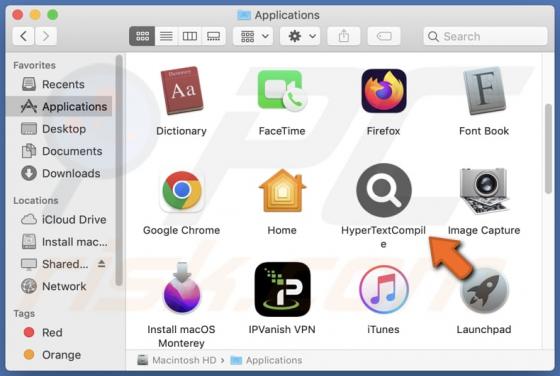Close the Finder window with red button
Image resolution: width=560 pixels, height=376 pixels.
18,15
